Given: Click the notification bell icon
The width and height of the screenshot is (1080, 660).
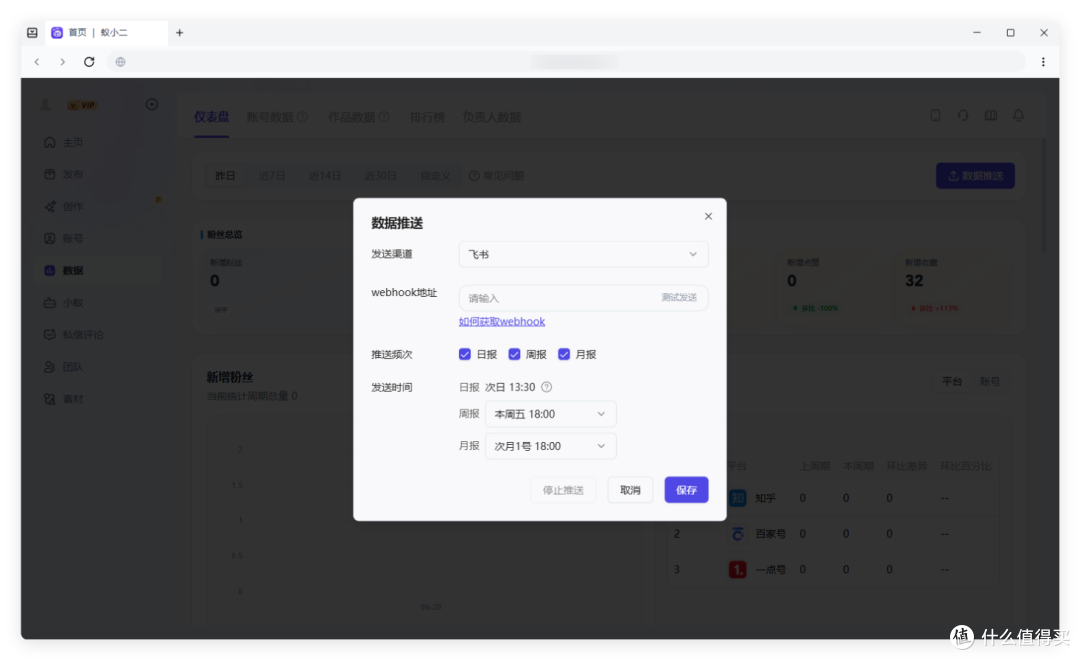Looking at the screenshot, I should pos(1018,115).
